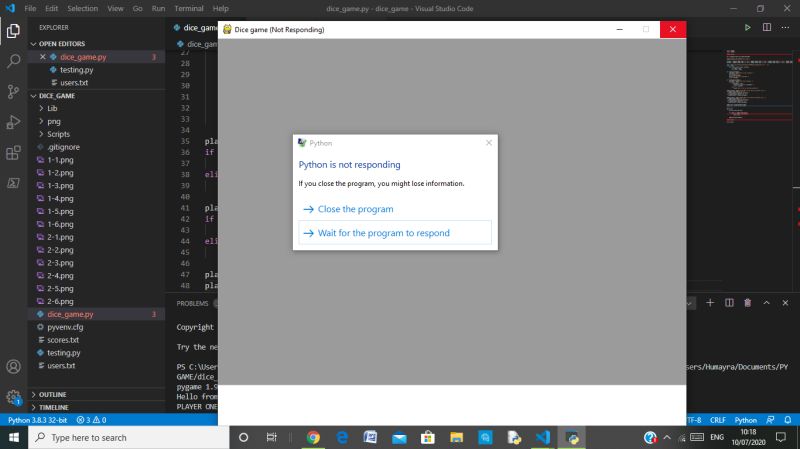Select Python 3.8.3 32-bit interpreter
Viewport: 800px width, 449px height.
pos(37,420)
